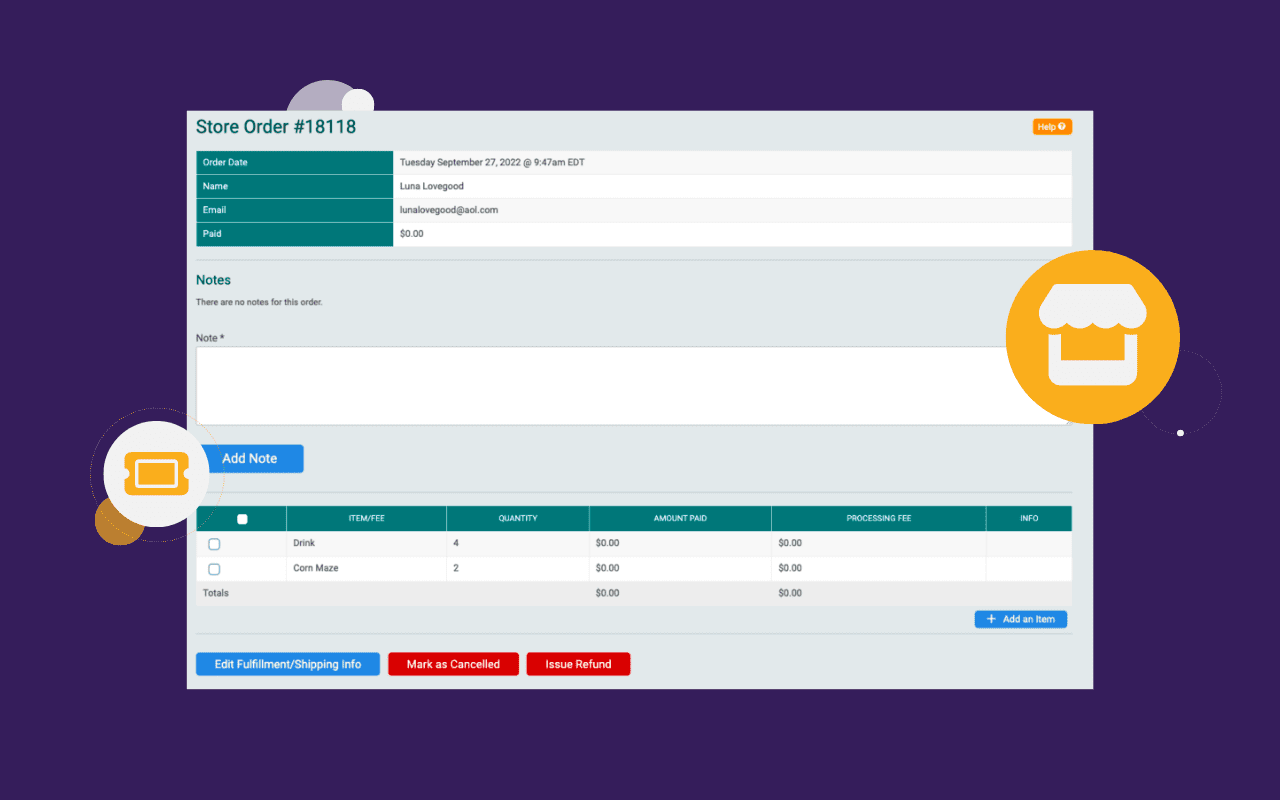Click the Totals row in the items table
Viewport: 1280px width, 800px height.
click(x=216, y=592)
